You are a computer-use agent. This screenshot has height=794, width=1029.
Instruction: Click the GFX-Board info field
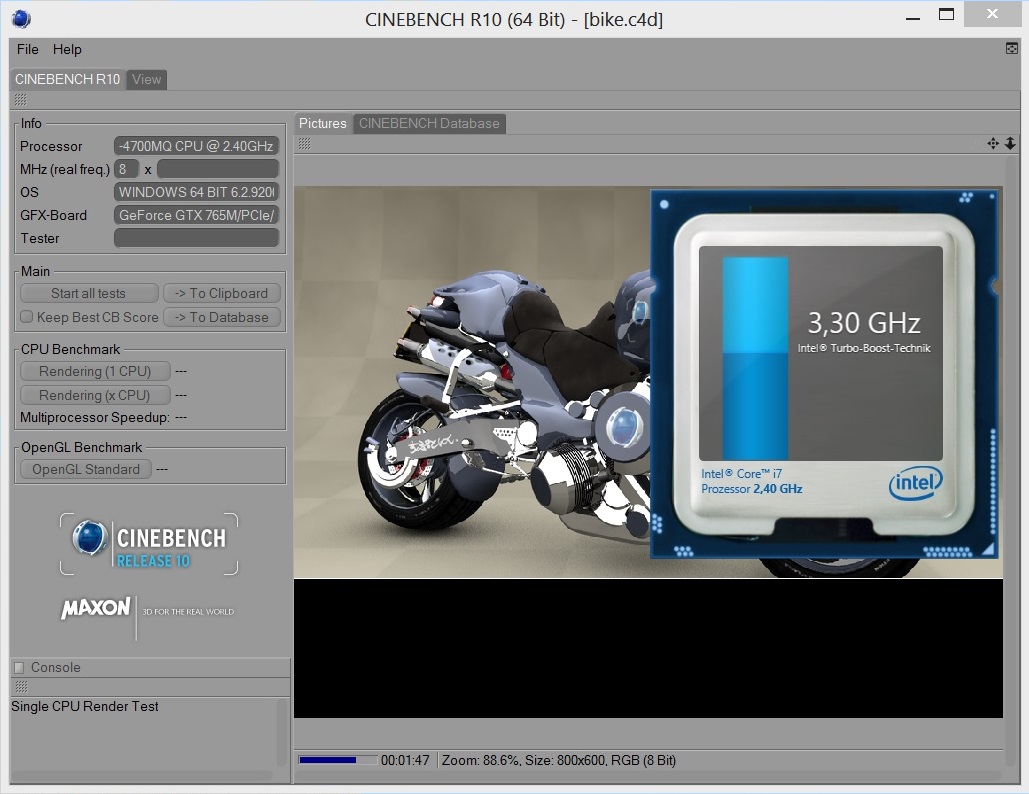(x=196, y=215)
